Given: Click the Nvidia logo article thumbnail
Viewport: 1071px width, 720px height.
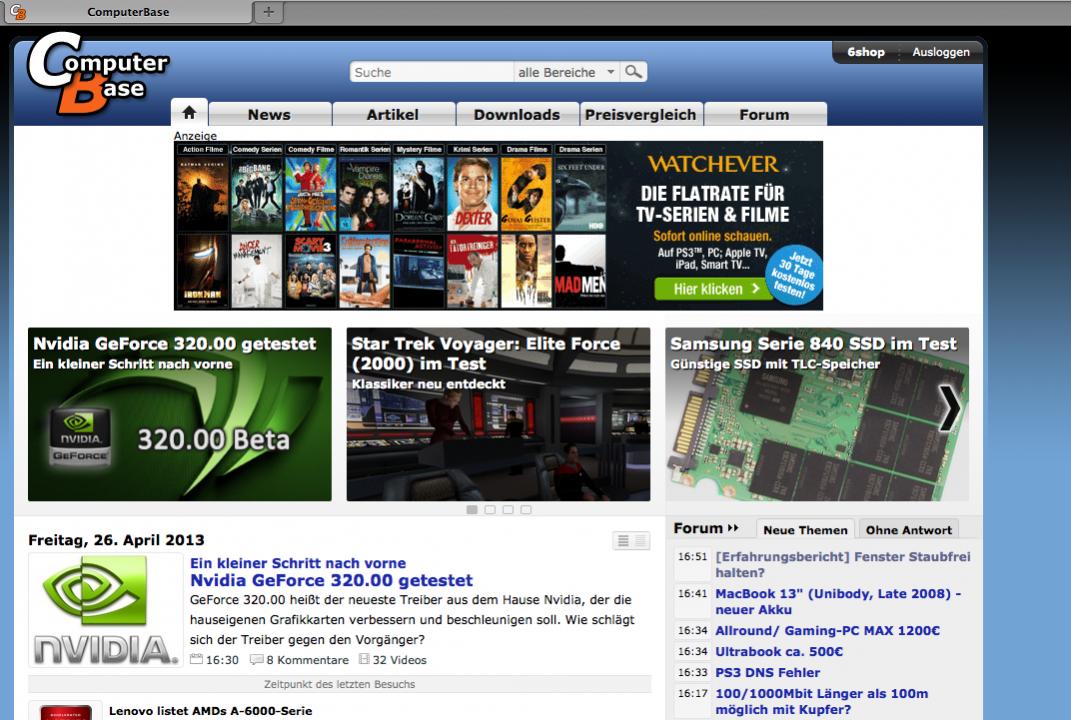Looking at the screenshot, I should (x=106, y=609).
